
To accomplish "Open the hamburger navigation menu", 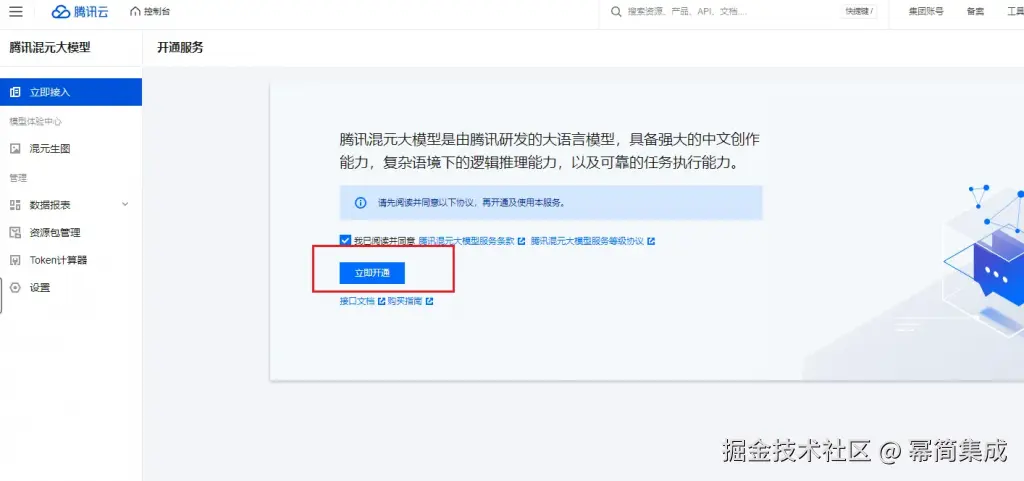I will 16,12.
